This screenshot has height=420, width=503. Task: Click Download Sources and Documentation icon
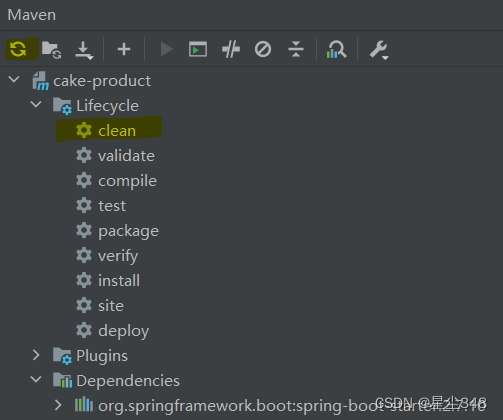click(84, 51)
